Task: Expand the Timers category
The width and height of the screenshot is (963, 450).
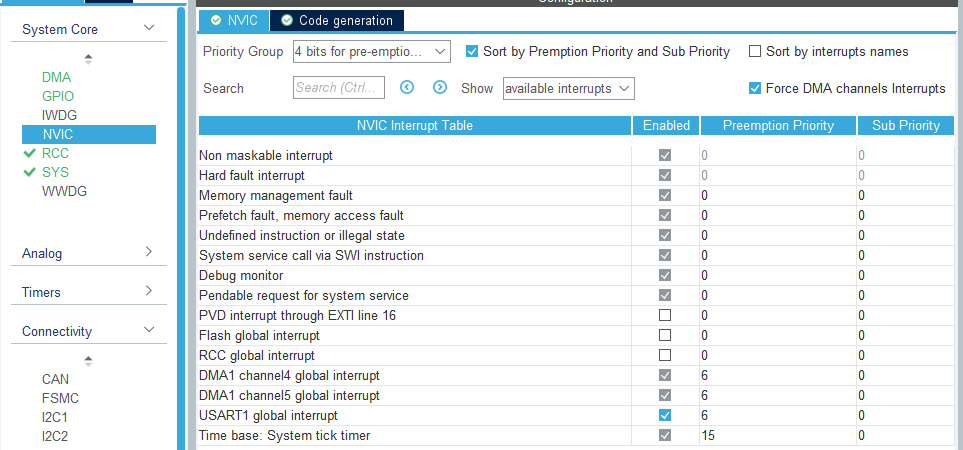Action: point(149,292)
